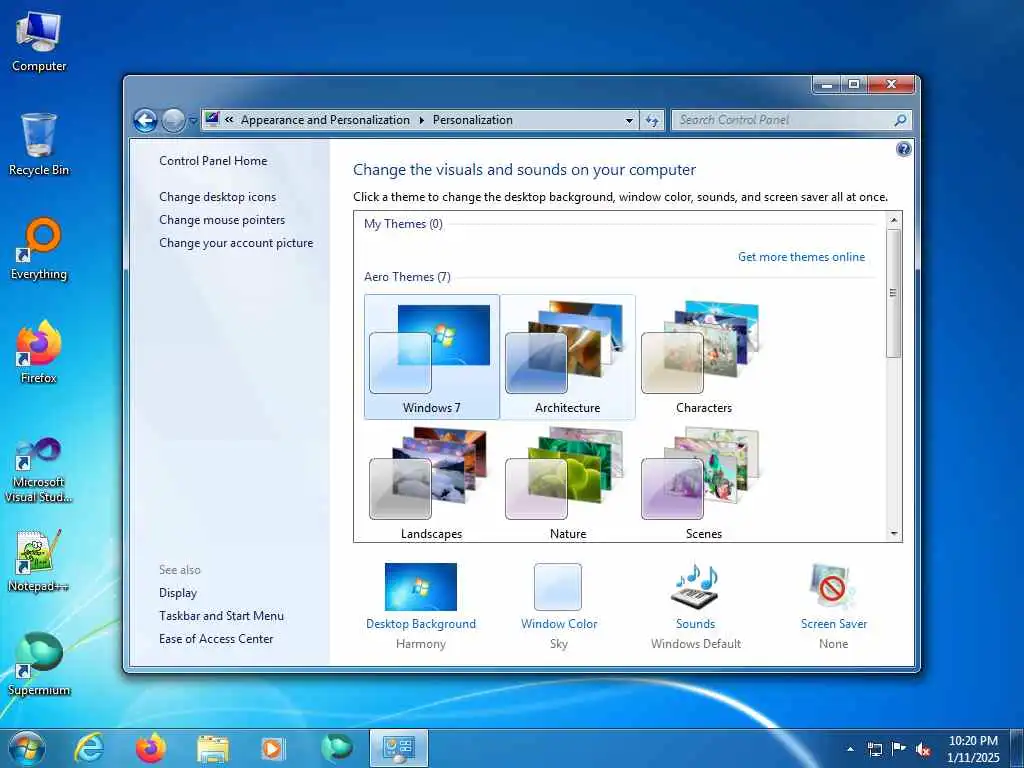The image size is (1024, 768).
Task: Select the Notepad++ desktop shortcut
Action: 39,561
